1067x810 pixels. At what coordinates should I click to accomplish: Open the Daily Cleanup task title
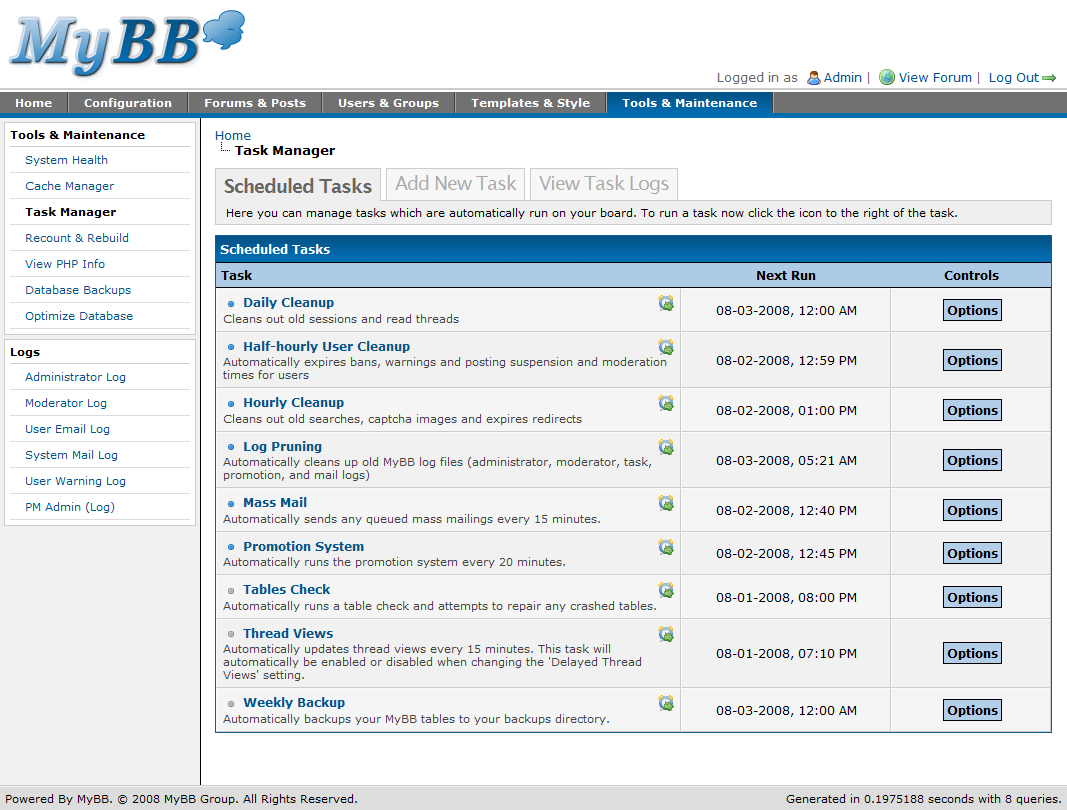pos(289,302)
